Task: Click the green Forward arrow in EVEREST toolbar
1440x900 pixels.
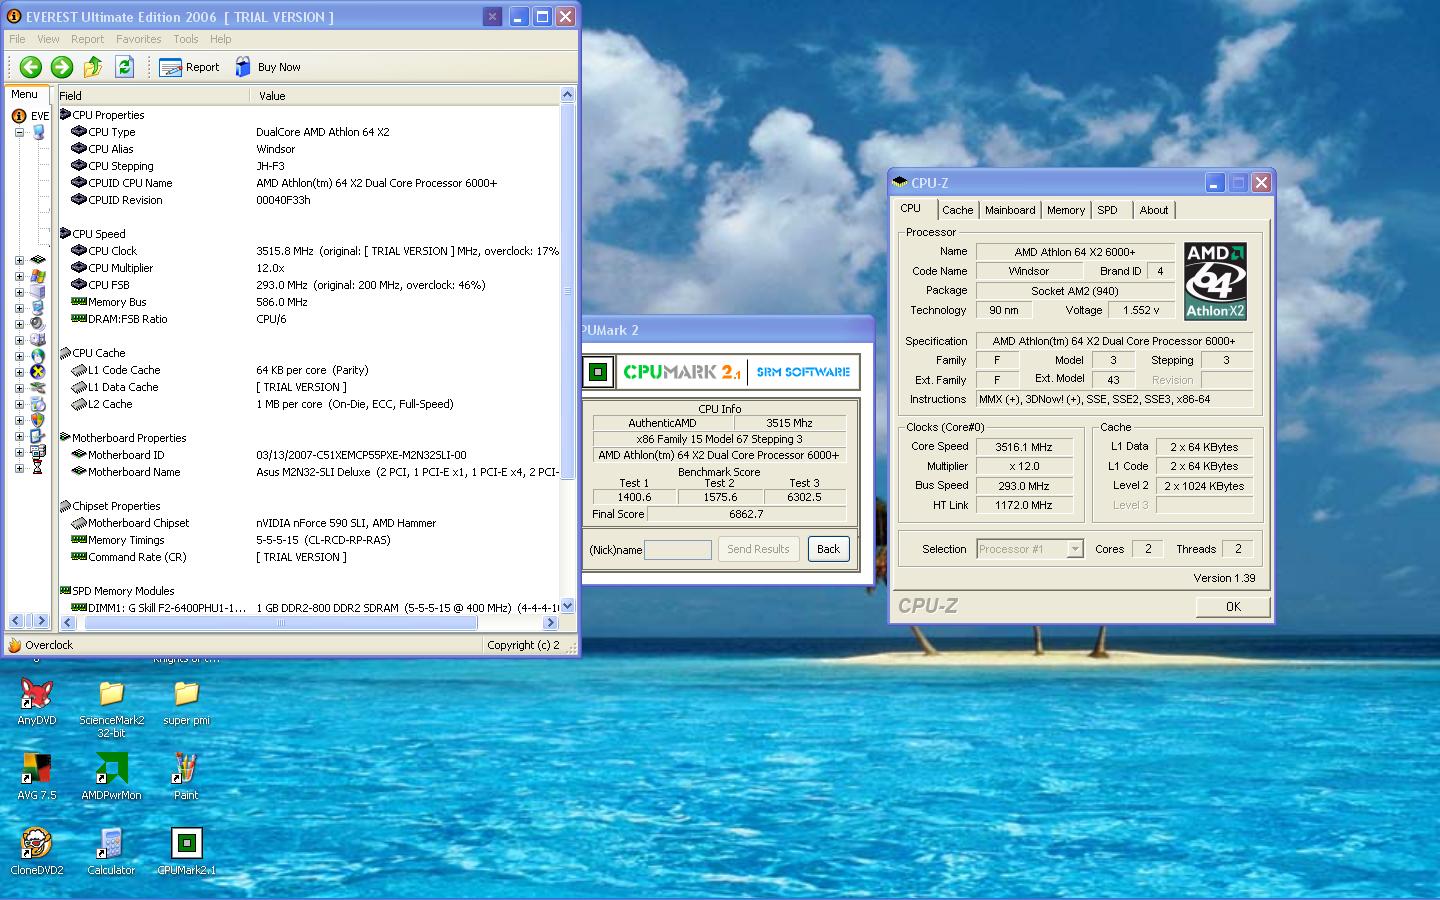Action: click(x=62, y=67)
